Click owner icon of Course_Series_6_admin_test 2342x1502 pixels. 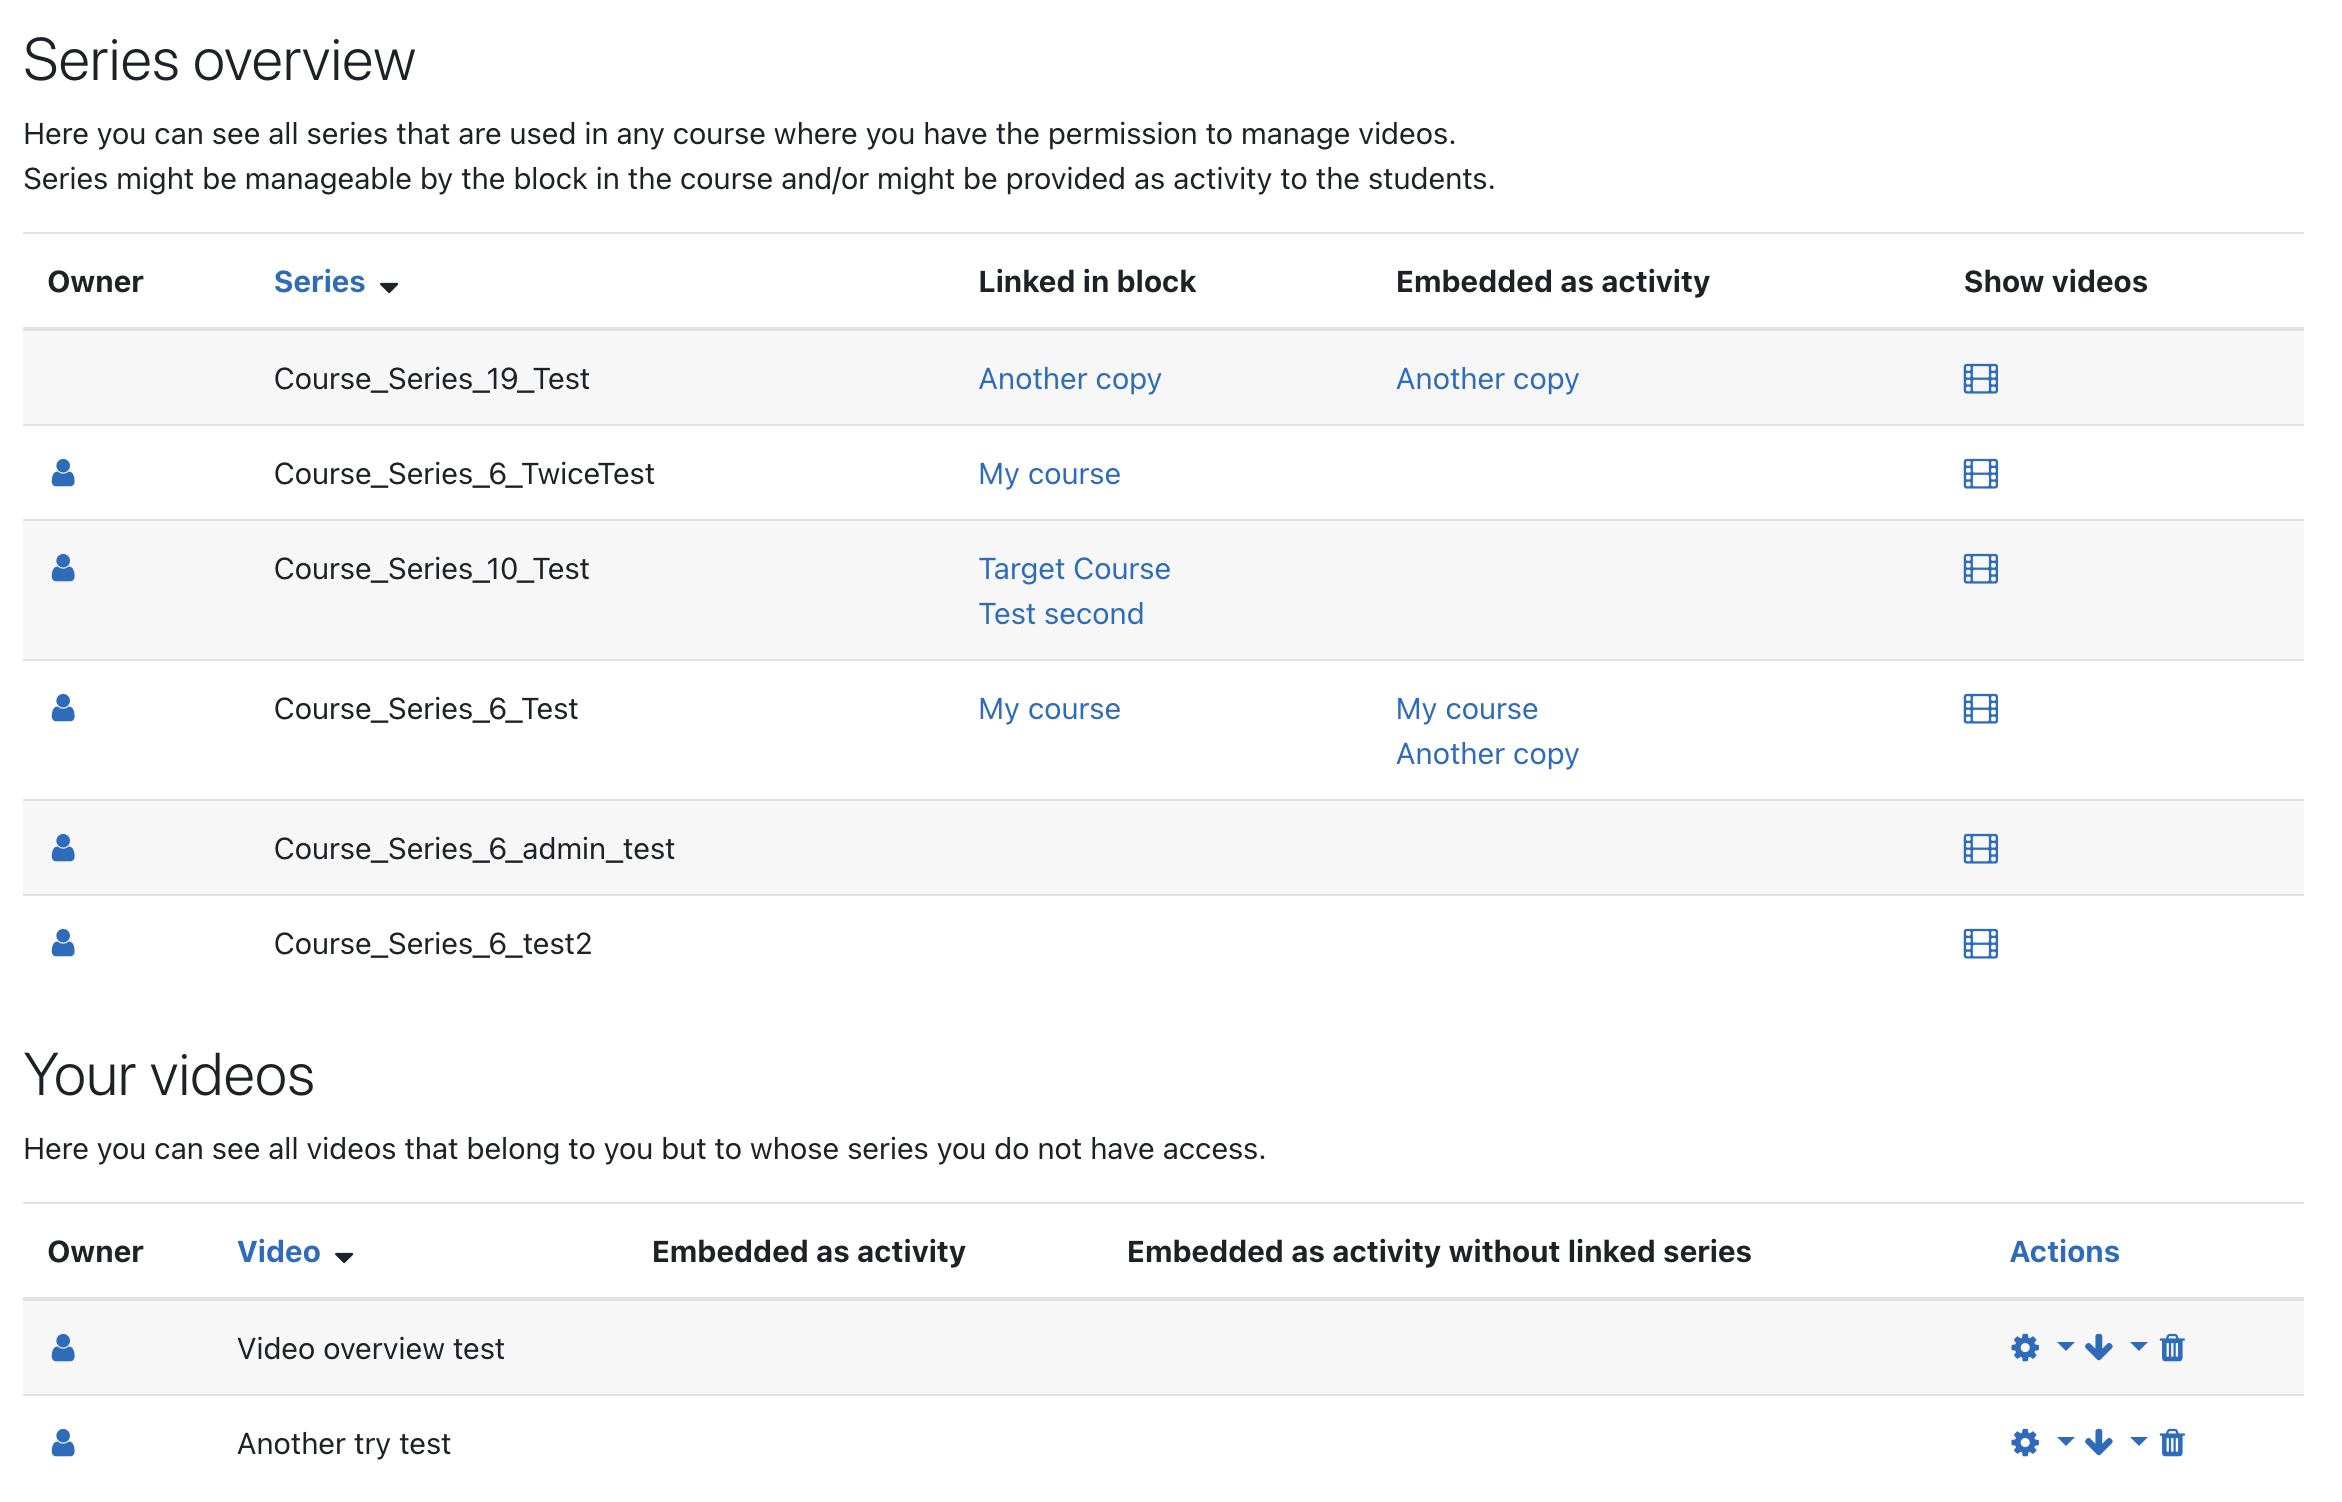[x=63, y=848]
